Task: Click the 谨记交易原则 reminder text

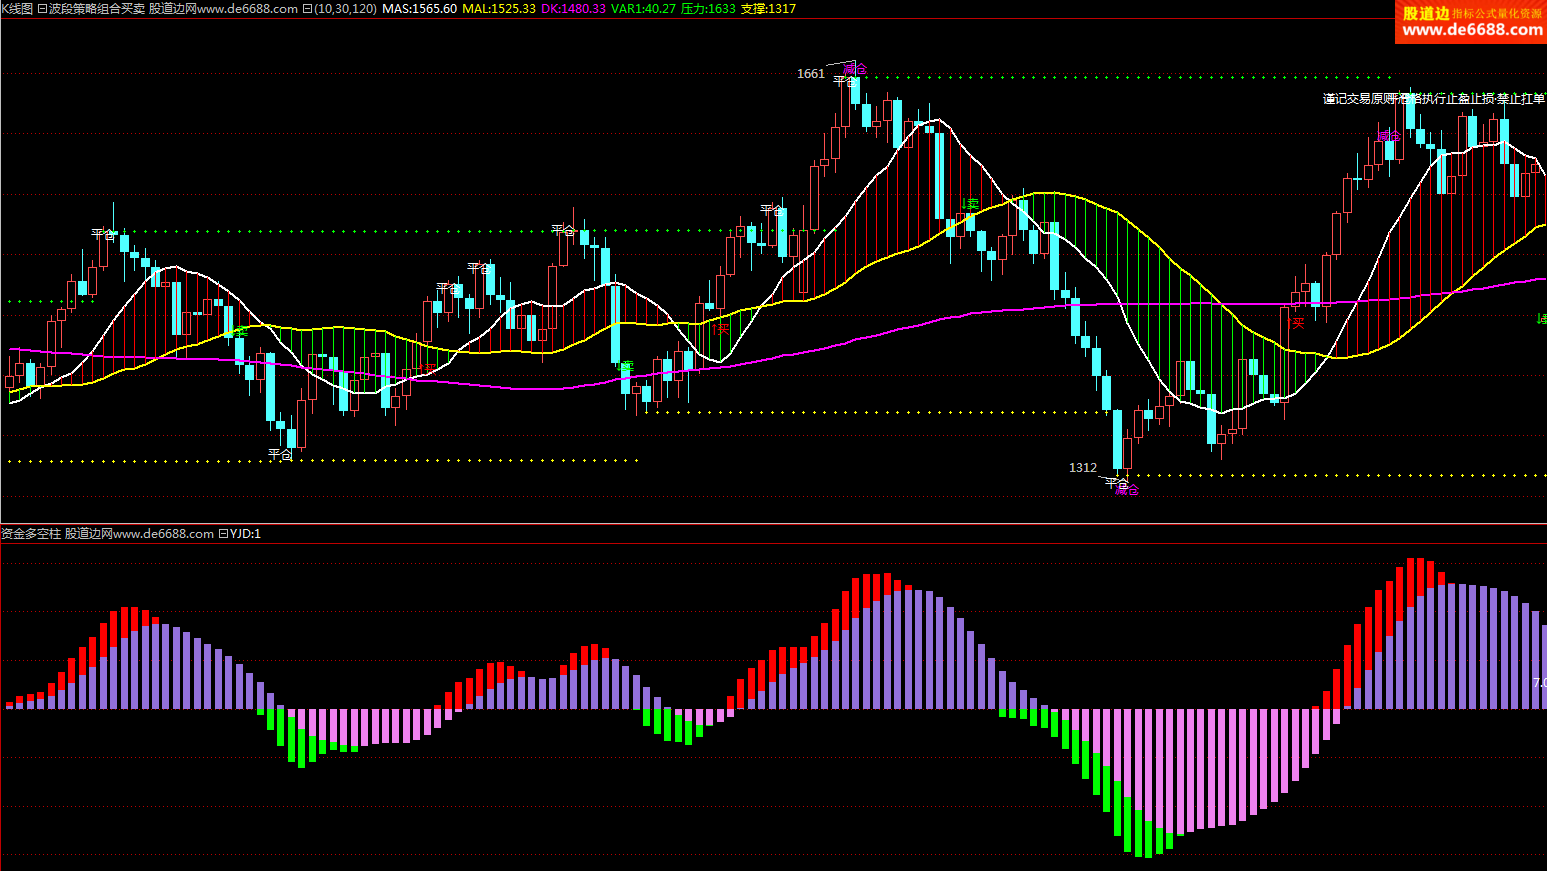Action: pos(1359,99)
